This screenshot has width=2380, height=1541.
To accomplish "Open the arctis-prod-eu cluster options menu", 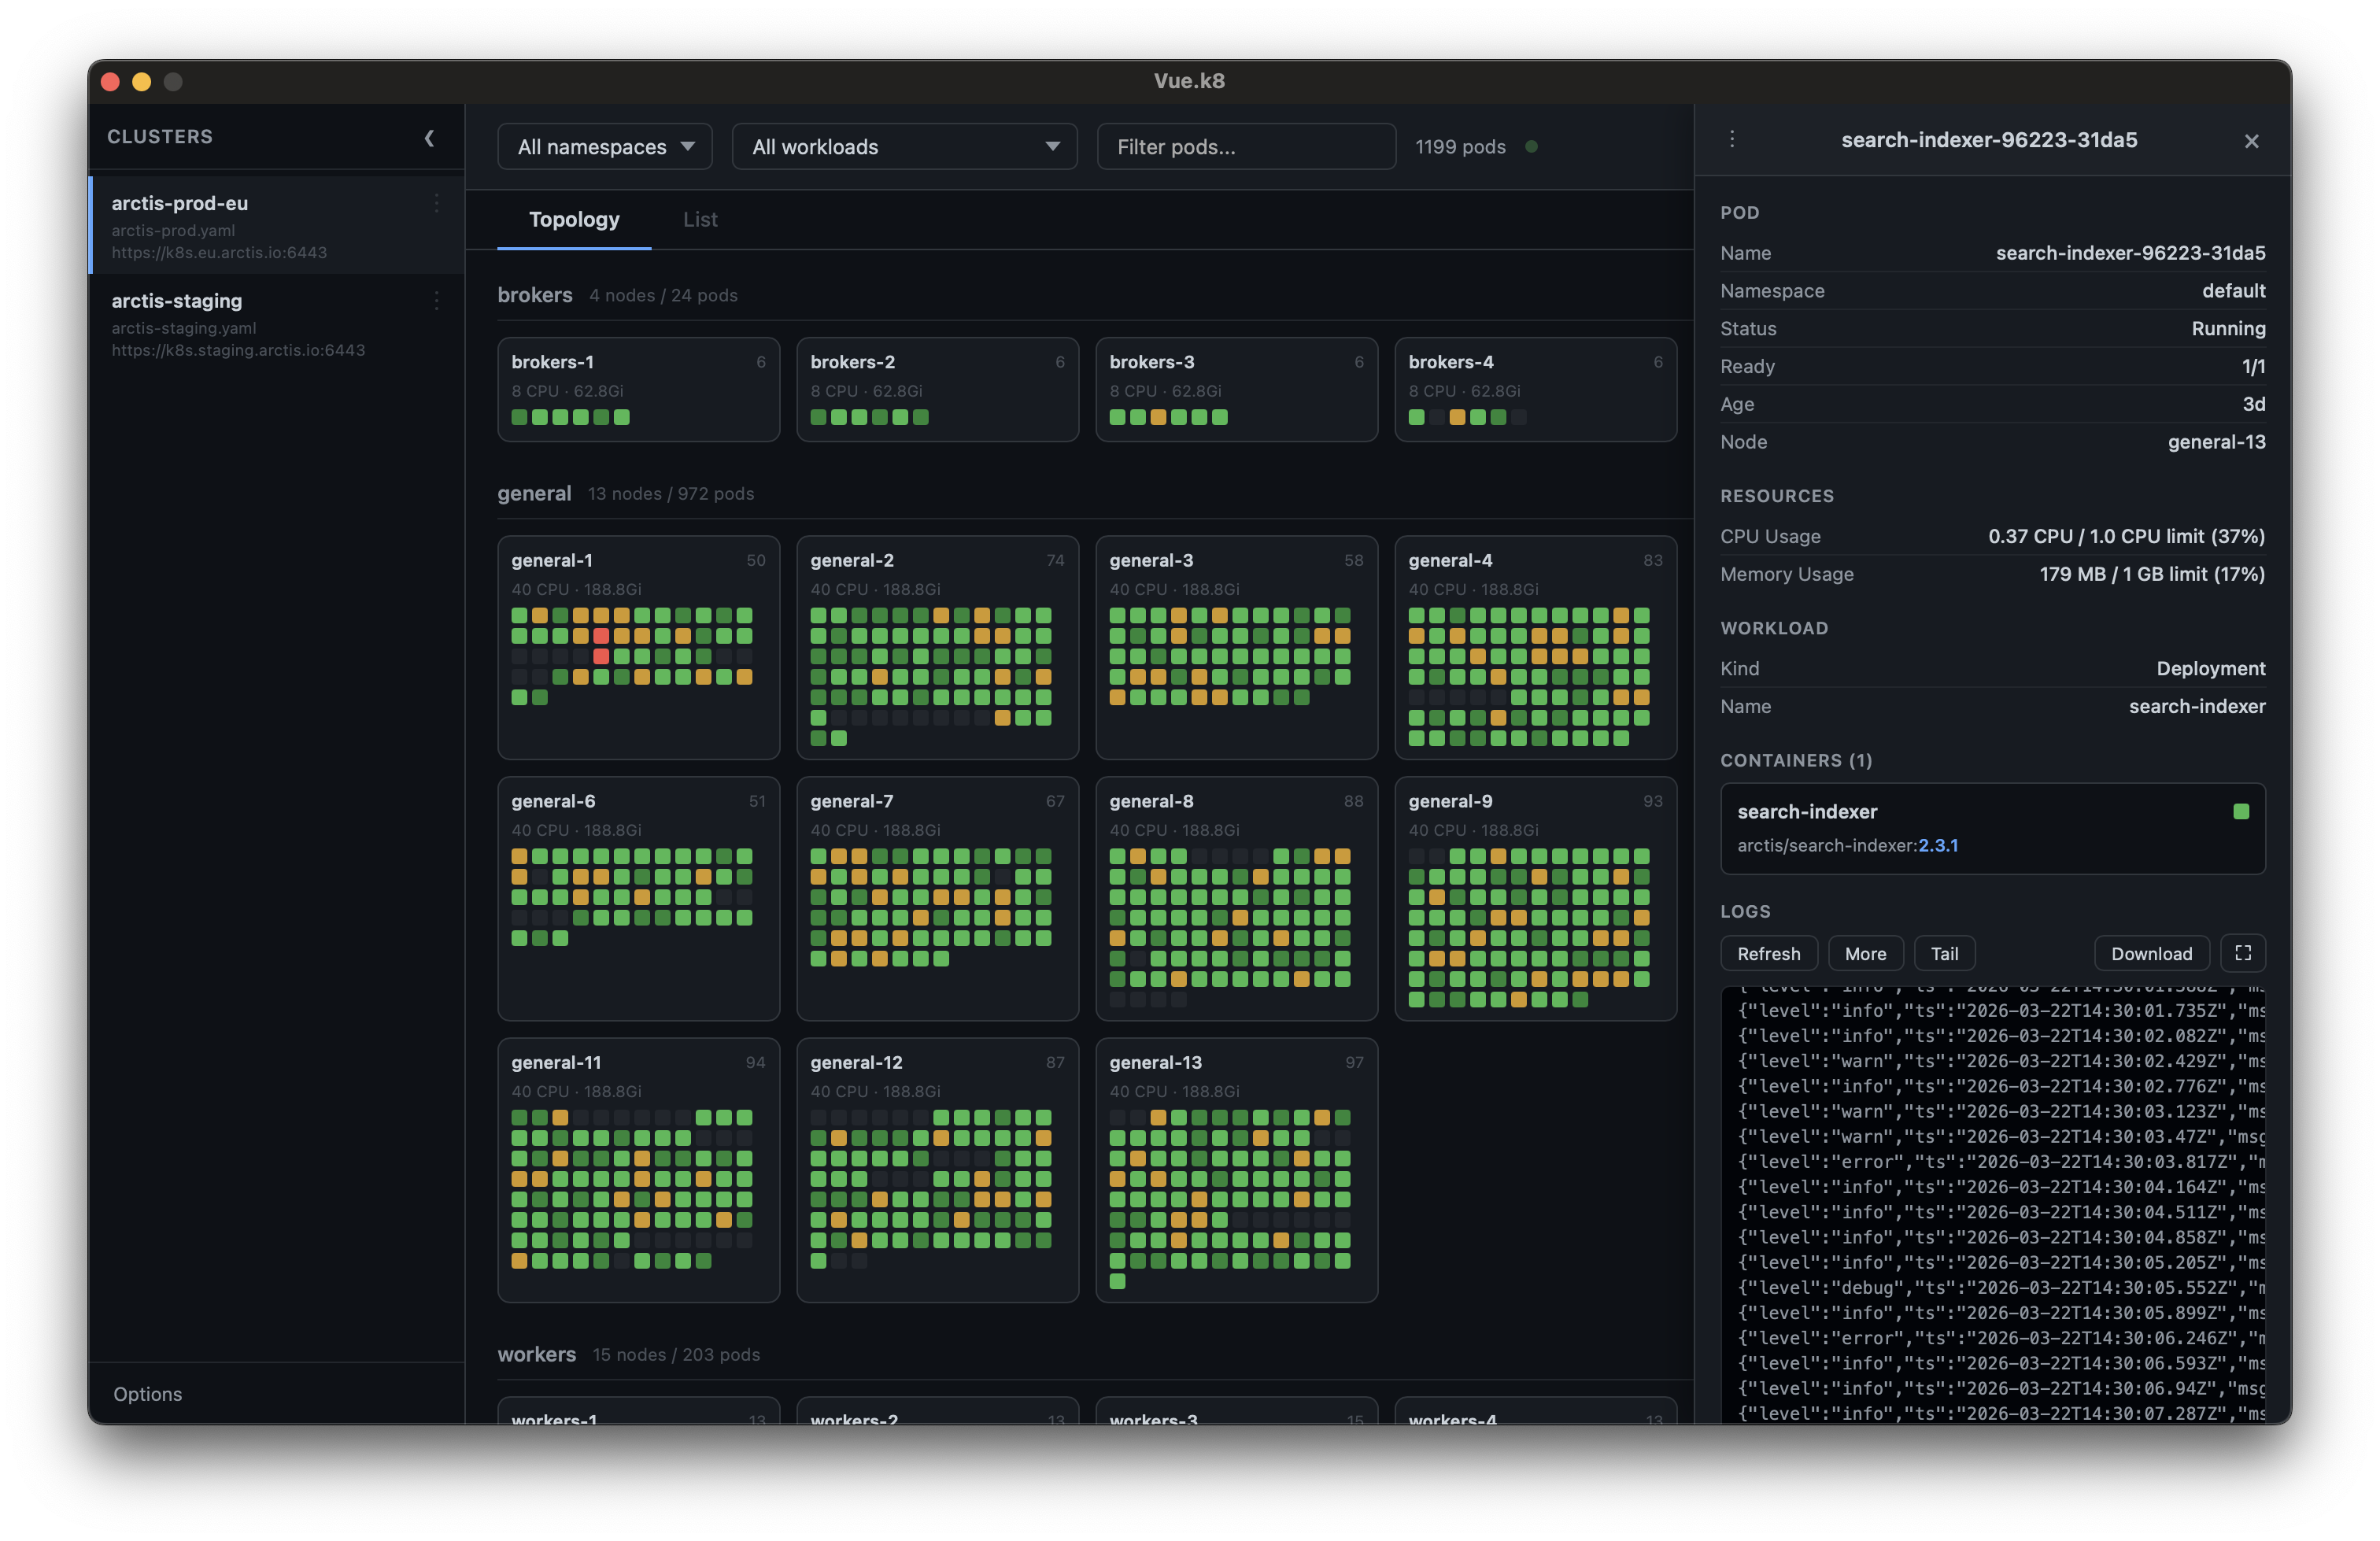I will tap(437, 203).
